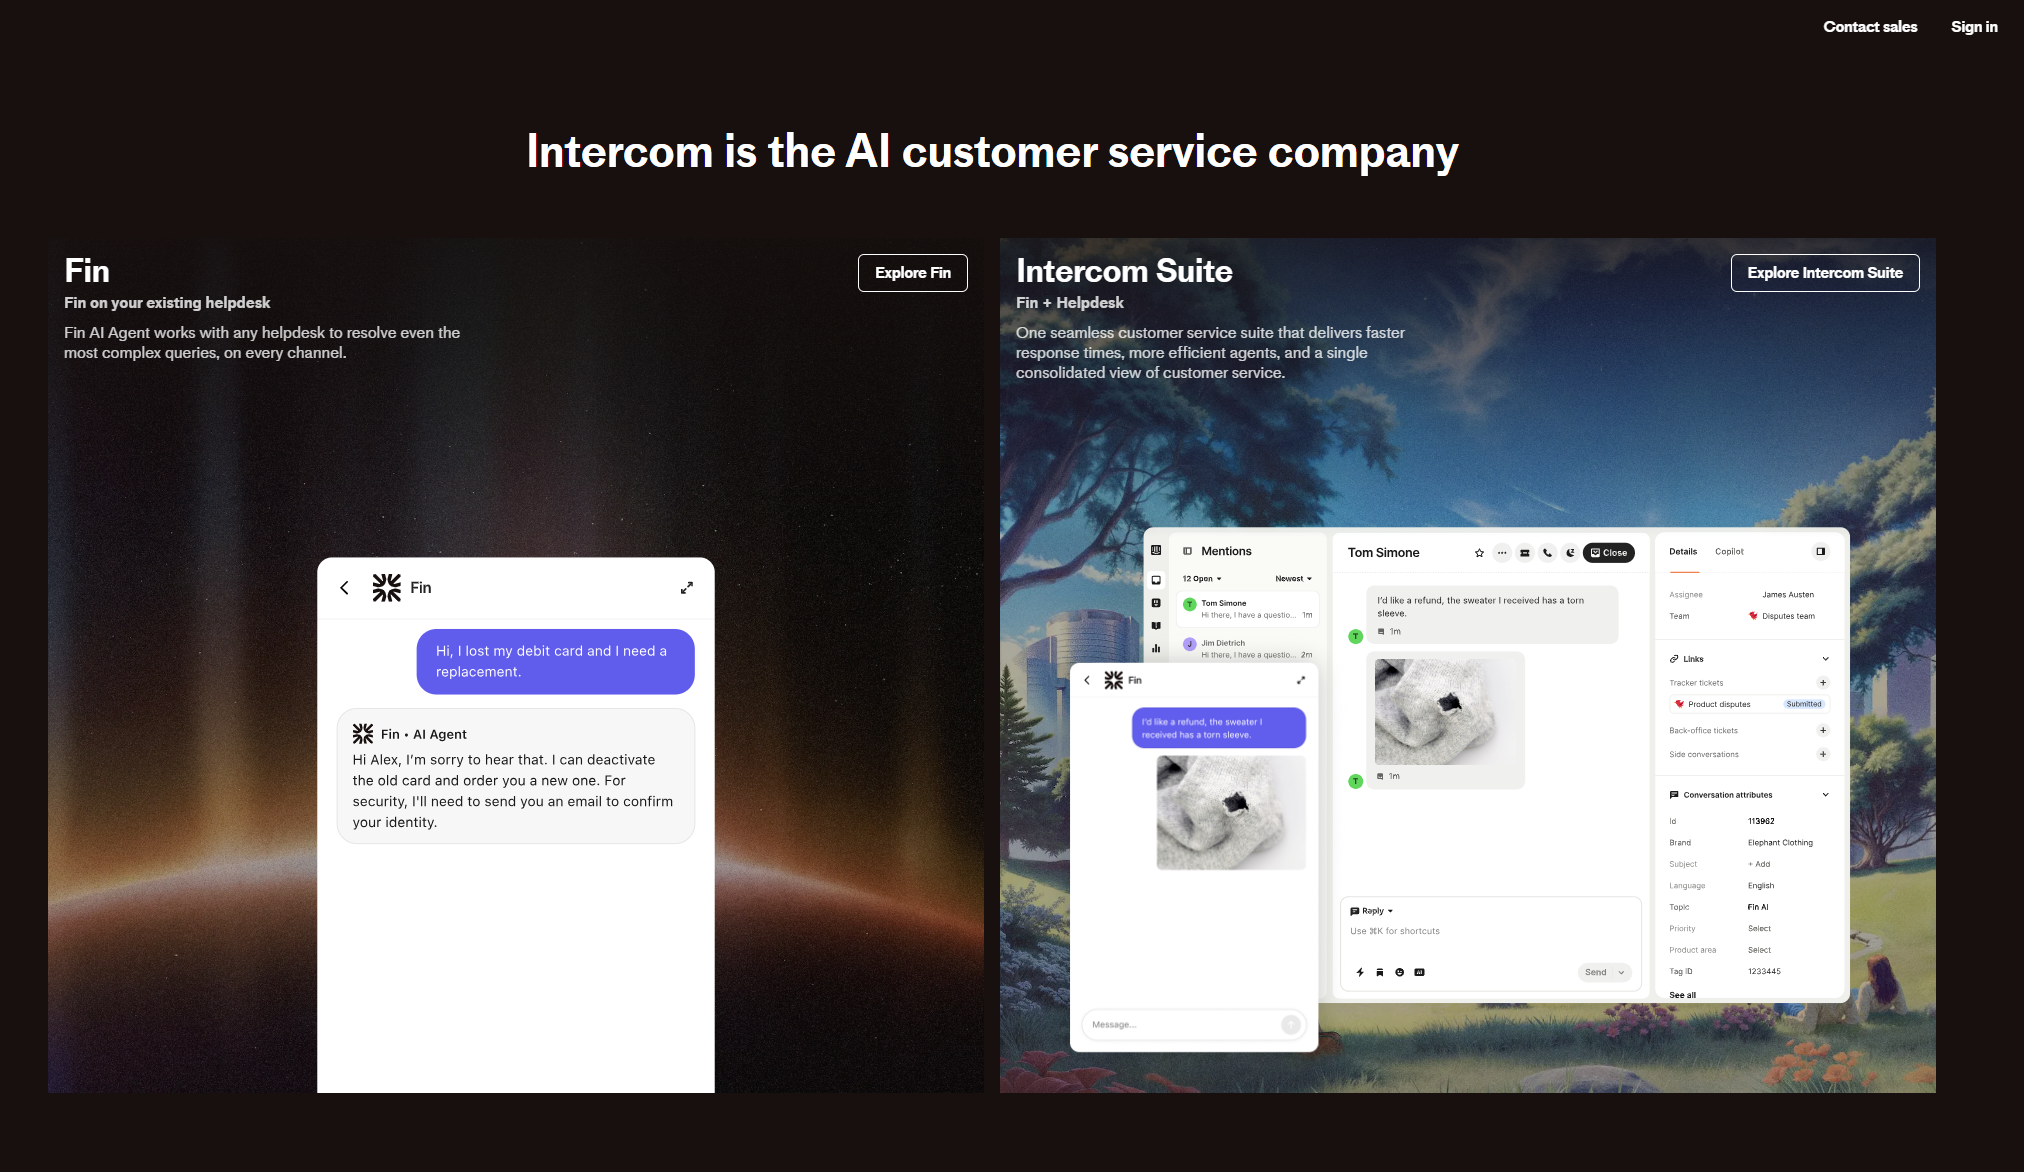Open the Newest sort dropdown

click(x=1292, y=579)
